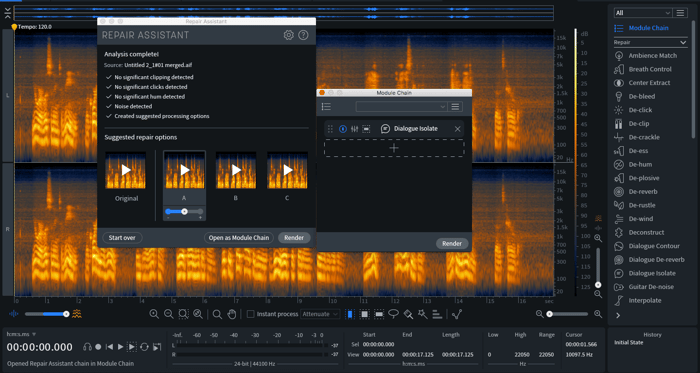The image size is (700, 373).
Task: Select the Grab and drag hand tool
Action: coord(232,314)
